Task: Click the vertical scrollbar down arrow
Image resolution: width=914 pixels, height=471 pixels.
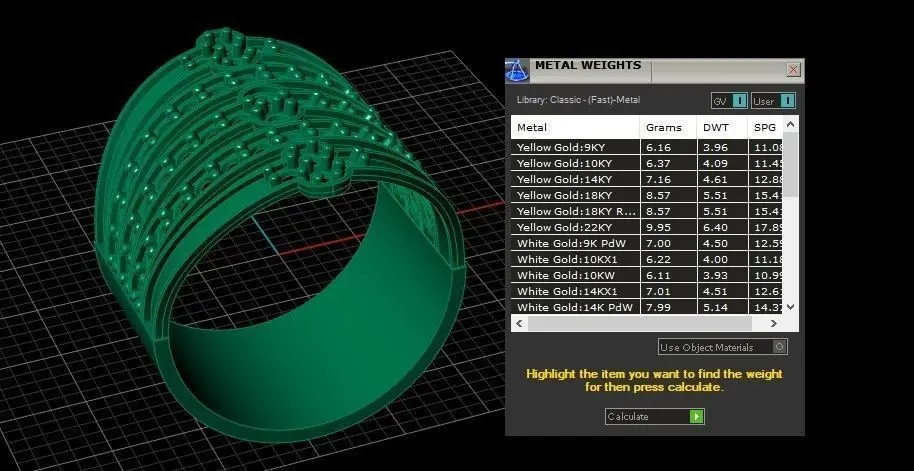Action: (x=790, y=307)
